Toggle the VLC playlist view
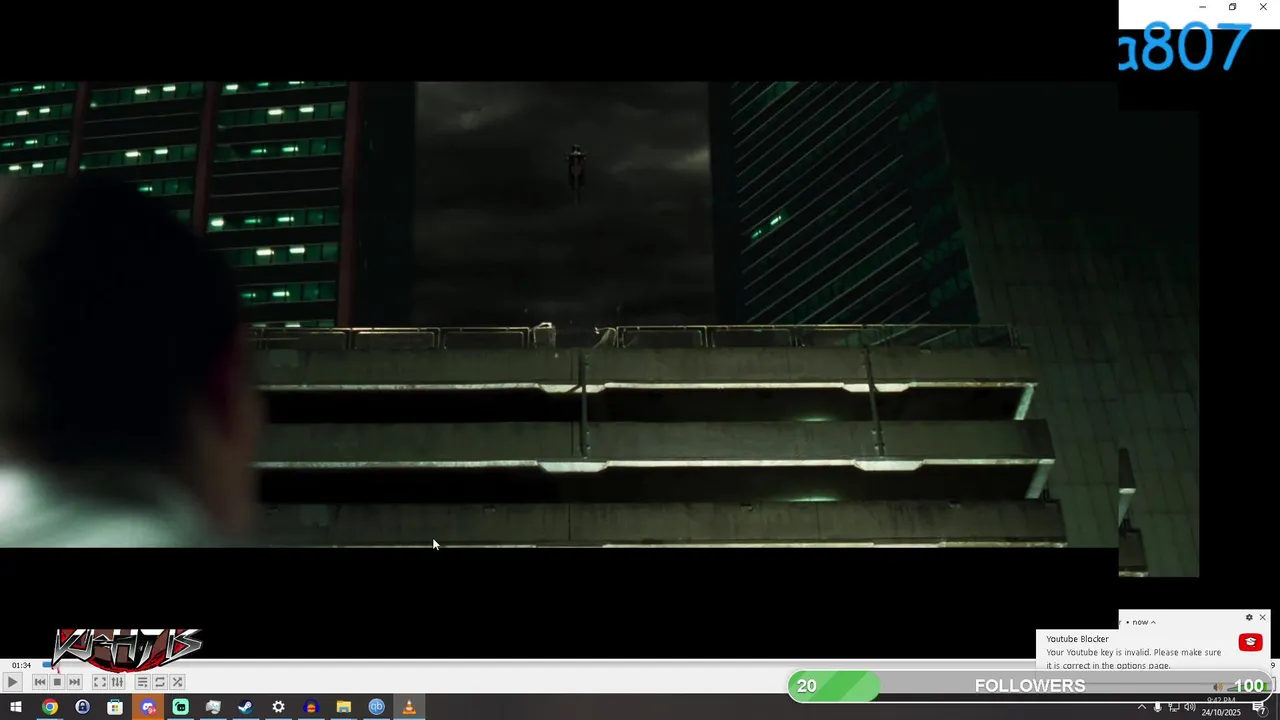The width and height of the screenshot is (1280, 720). (143, 682)
